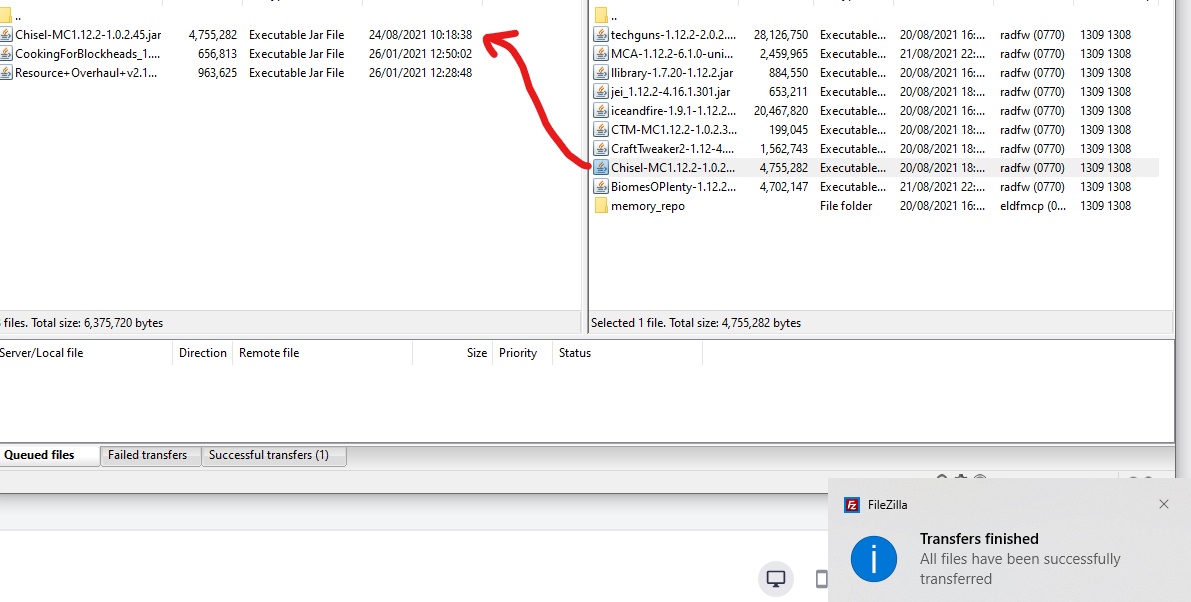
Task: Click the folder icon of memory_repo
Action: (x=601, y=206)
